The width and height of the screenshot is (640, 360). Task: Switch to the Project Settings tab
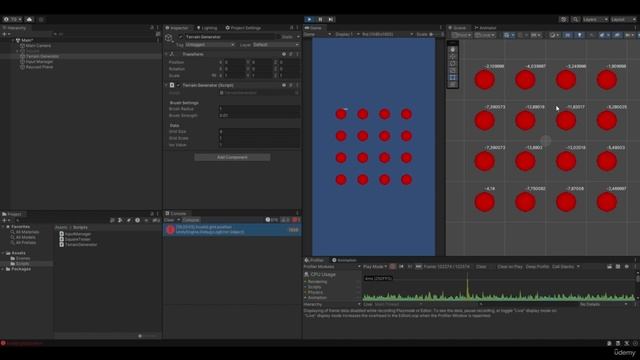tap(243, 28)
